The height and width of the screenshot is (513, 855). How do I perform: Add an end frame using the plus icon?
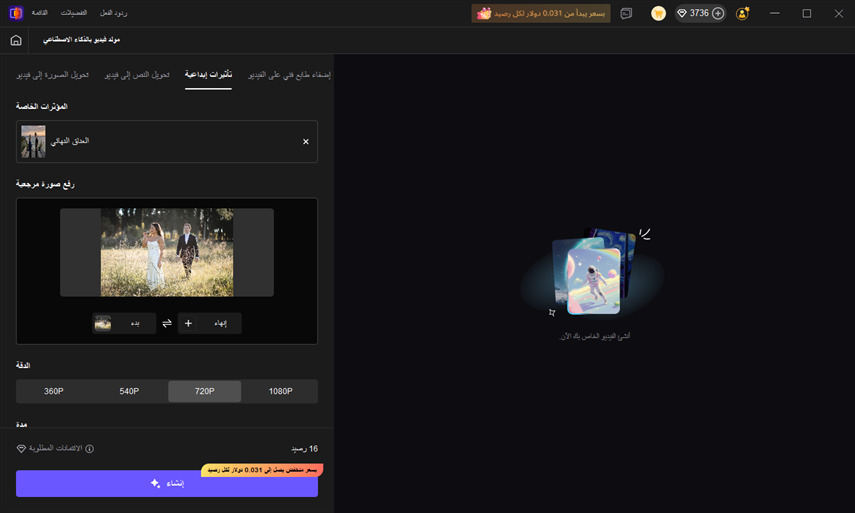pyautogui.click(x=188, y=323)
